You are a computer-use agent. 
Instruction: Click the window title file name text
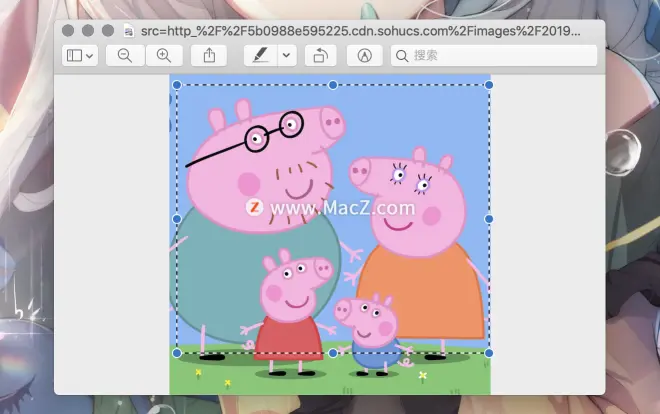click(x=360, y=31)
